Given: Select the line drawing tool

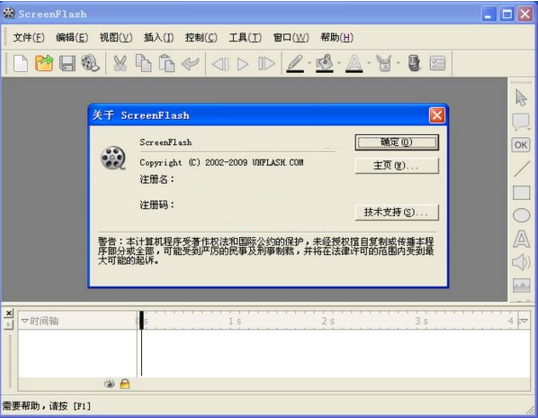Looking at the screenshot, I should 522,169.
